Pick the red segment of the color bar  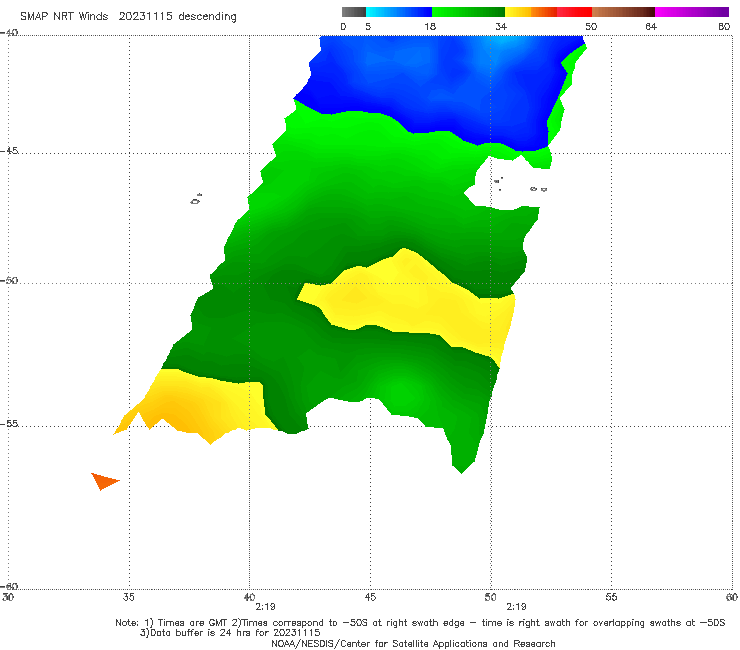point(574,12)
